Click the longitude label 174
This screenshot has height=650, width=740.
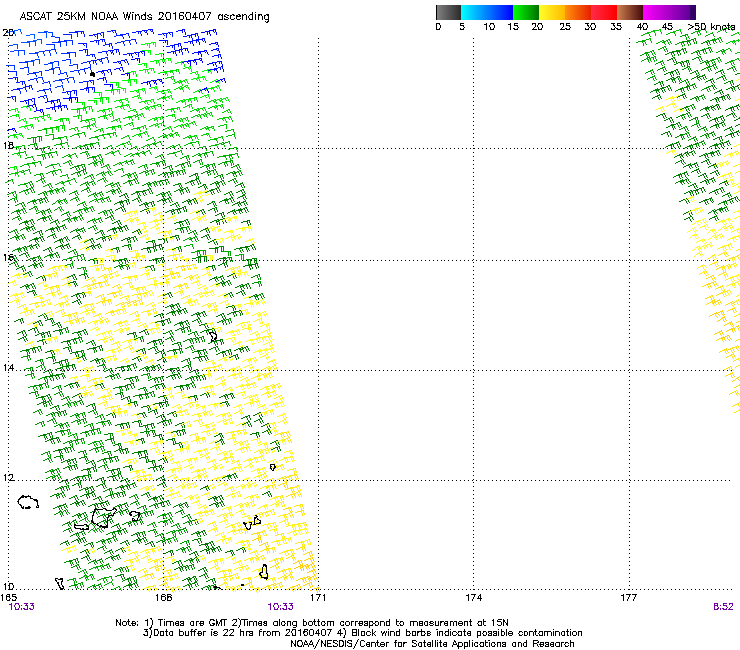[x=473, y=598]
